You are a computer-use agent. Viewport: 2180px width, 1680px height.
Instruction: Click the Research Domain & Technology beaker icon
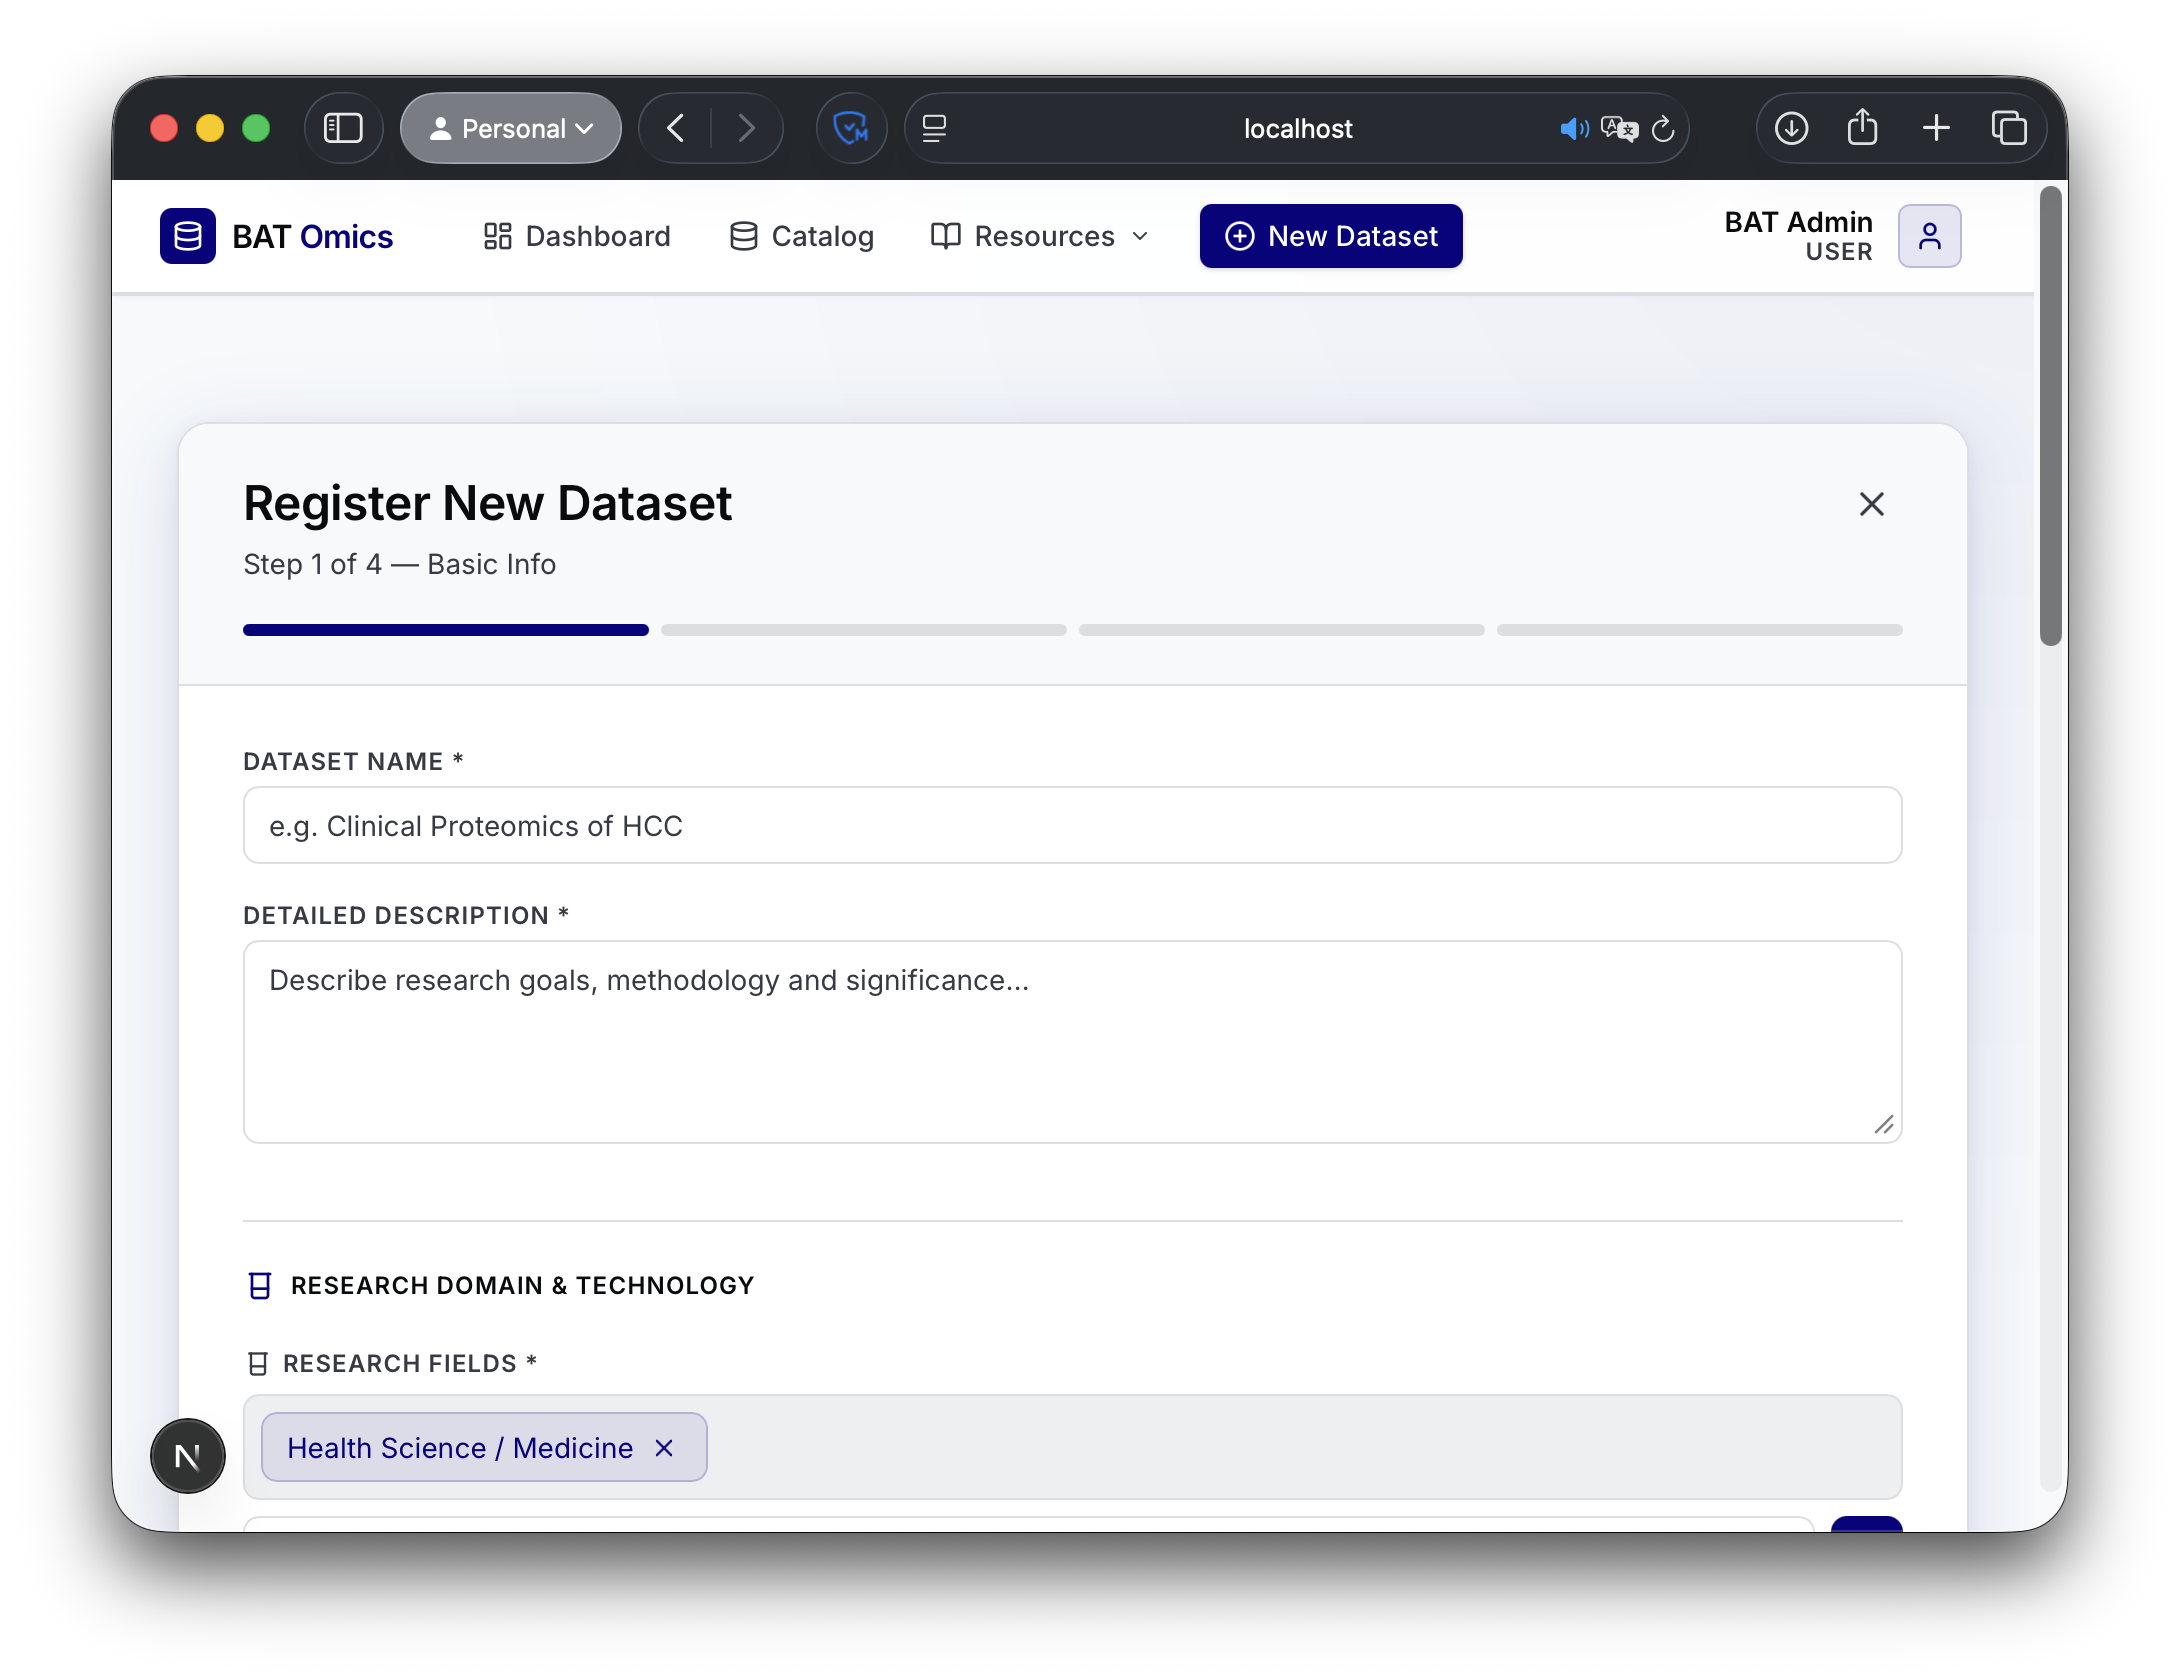[x=260, y=1286]
